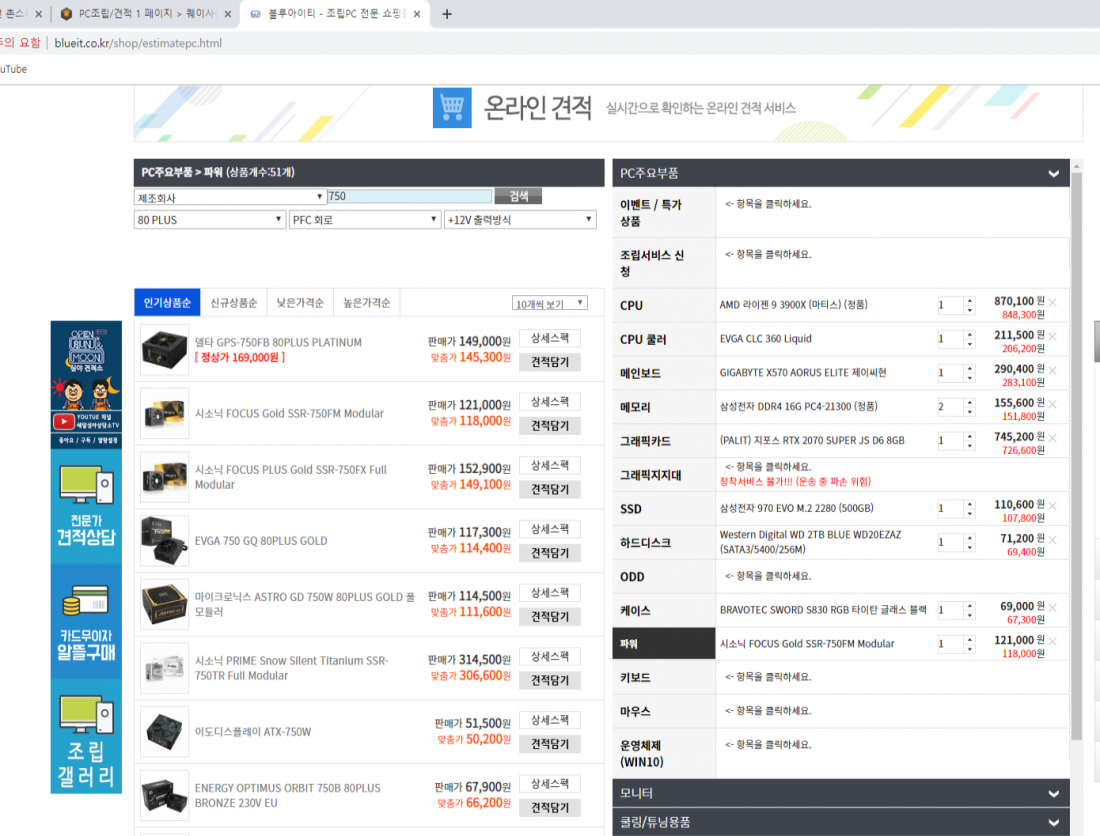Select the 운영체제 (WIN10) category row
The image size is (1100, 836).
(840, 753)
